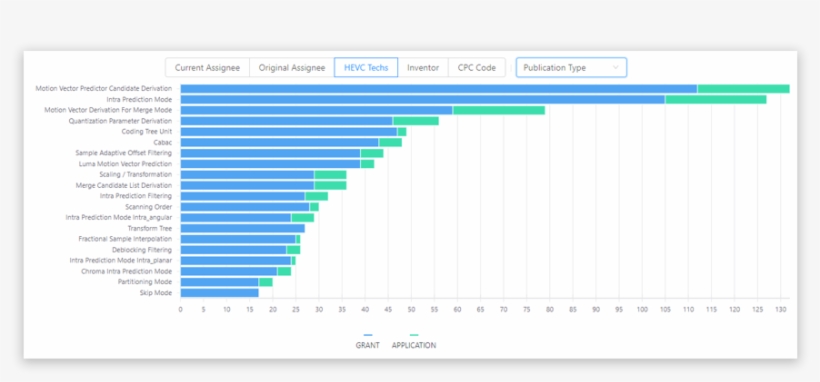Click the application bar for Motion Vector Derivation For Merge Mode

click(x=499, y=110)
